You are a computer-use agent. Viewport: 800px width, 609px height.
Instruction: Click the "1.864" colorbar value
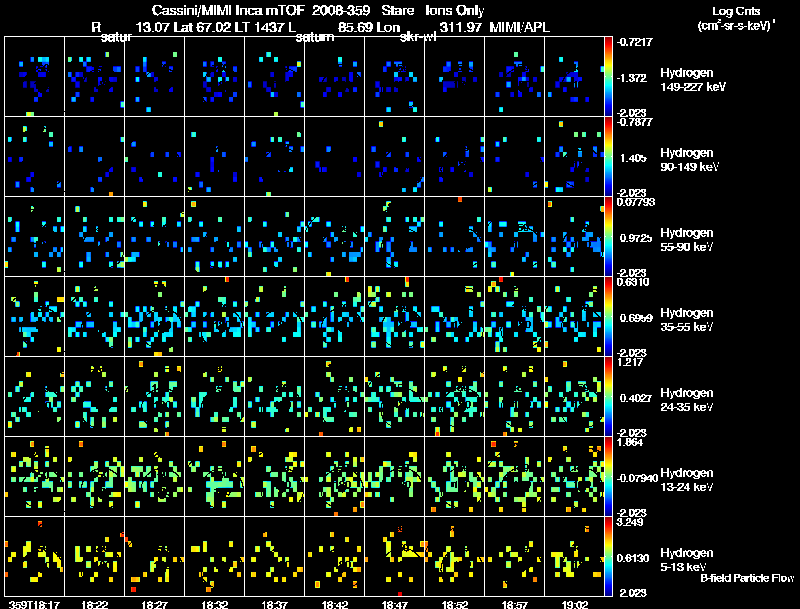(631, 442)
